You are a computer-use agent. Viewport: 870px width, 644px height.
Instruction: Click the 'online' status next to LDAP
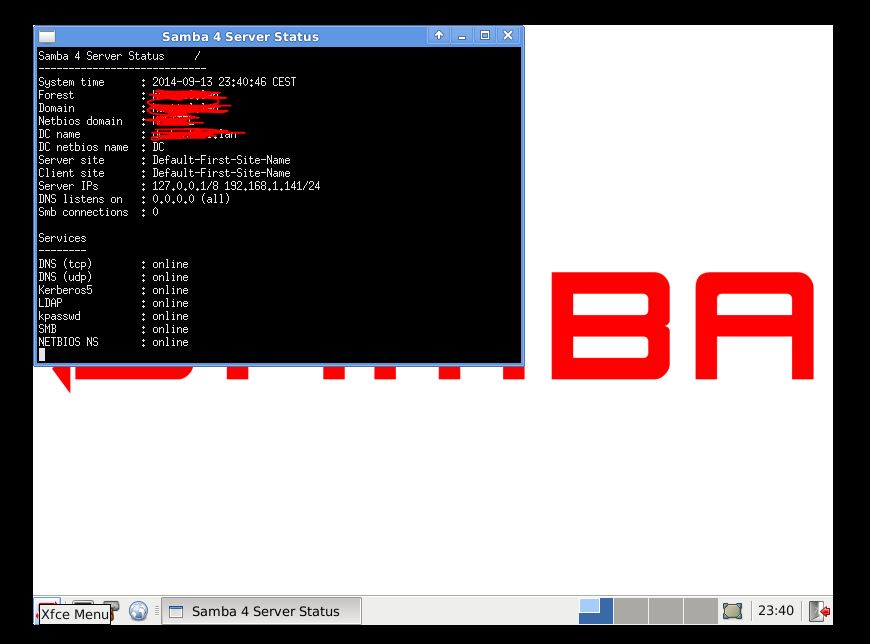(x=170, y=303)
